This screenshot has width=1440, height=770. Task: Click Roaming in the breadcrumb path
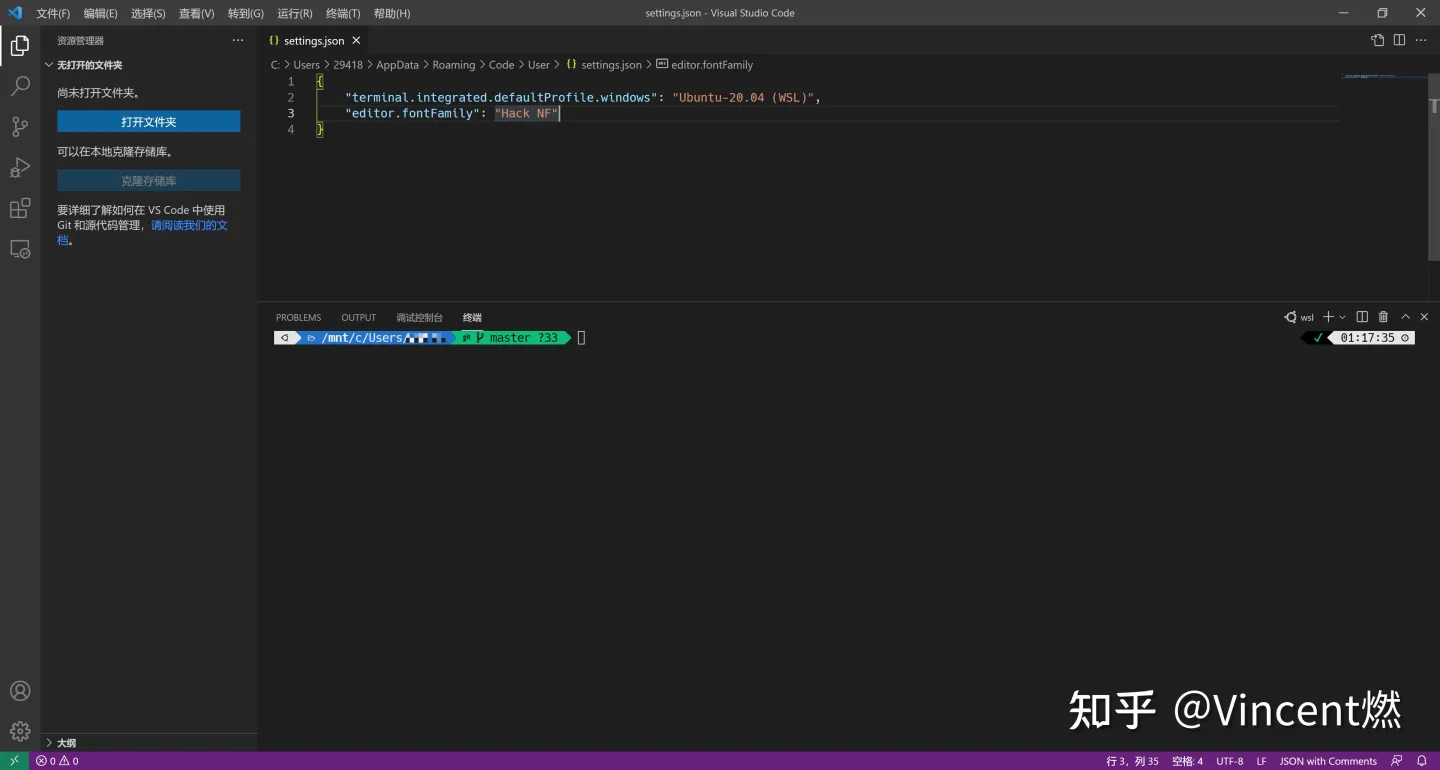pos(454,65)
